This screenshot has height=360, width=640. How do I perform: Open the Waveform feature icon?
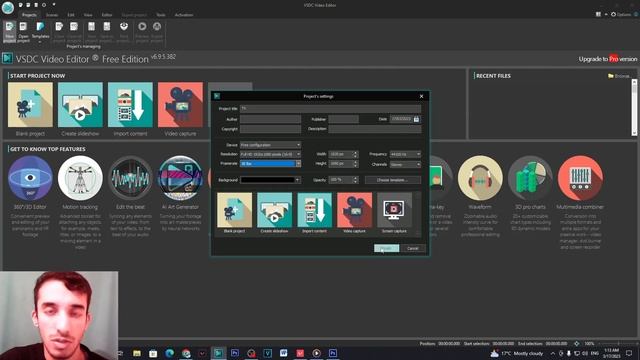click(480, 178)
